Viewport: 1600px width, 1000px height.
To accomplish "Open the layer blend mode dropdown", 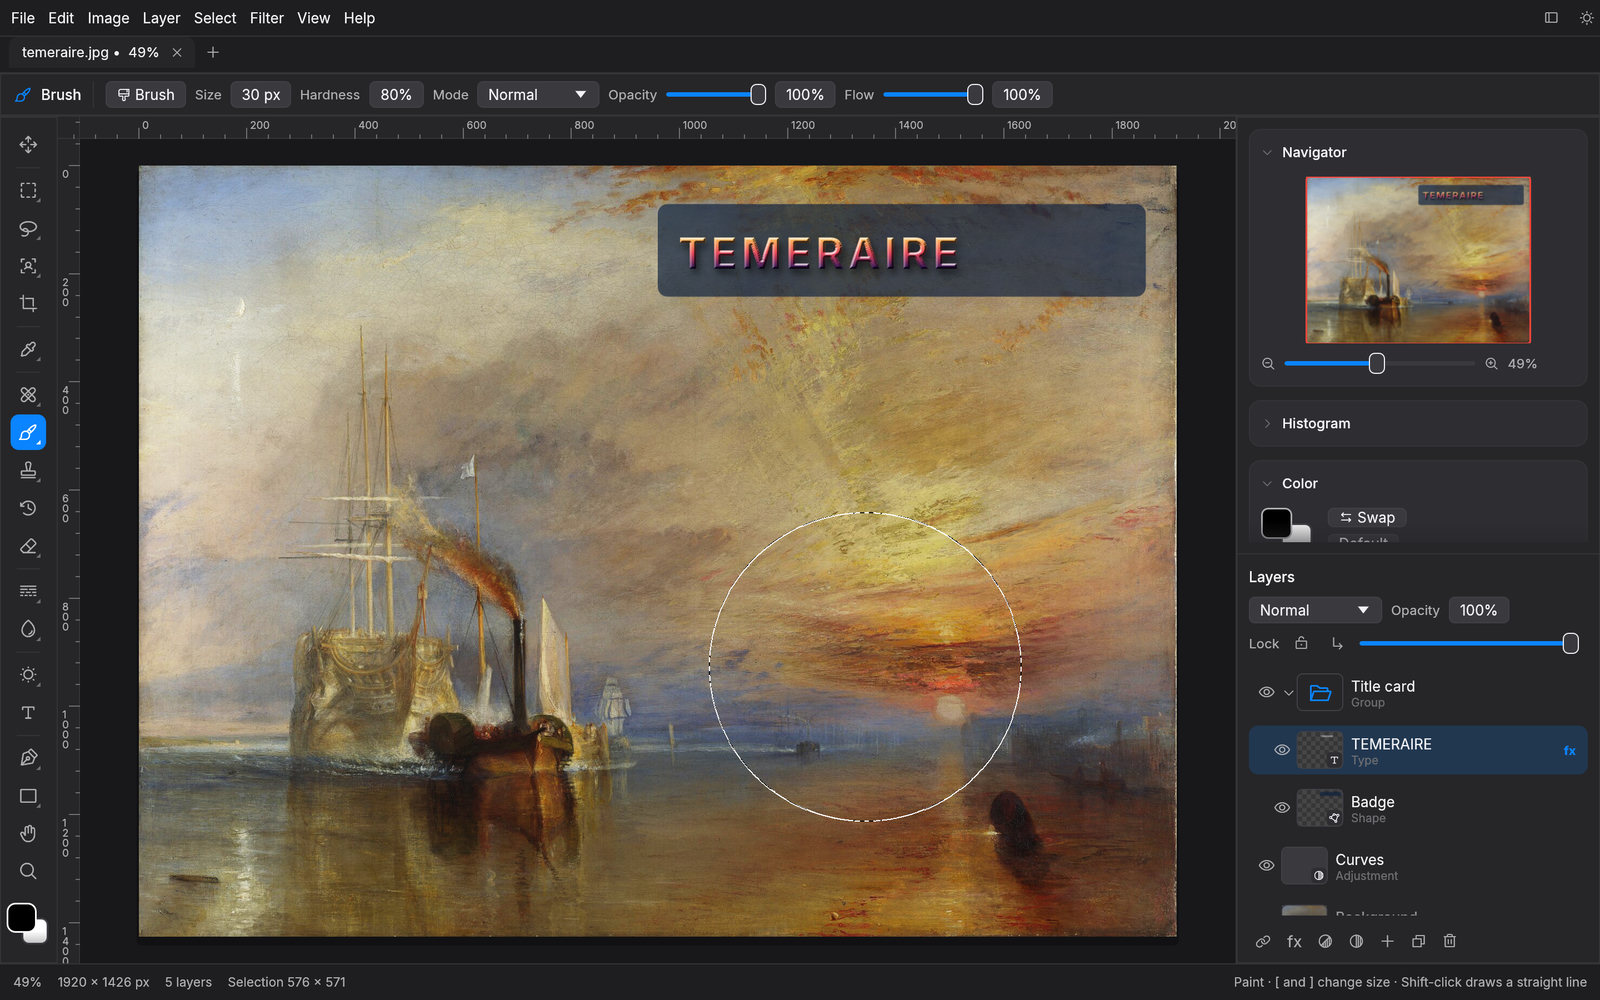I will pyautogui.click(x=1315, y=610).
